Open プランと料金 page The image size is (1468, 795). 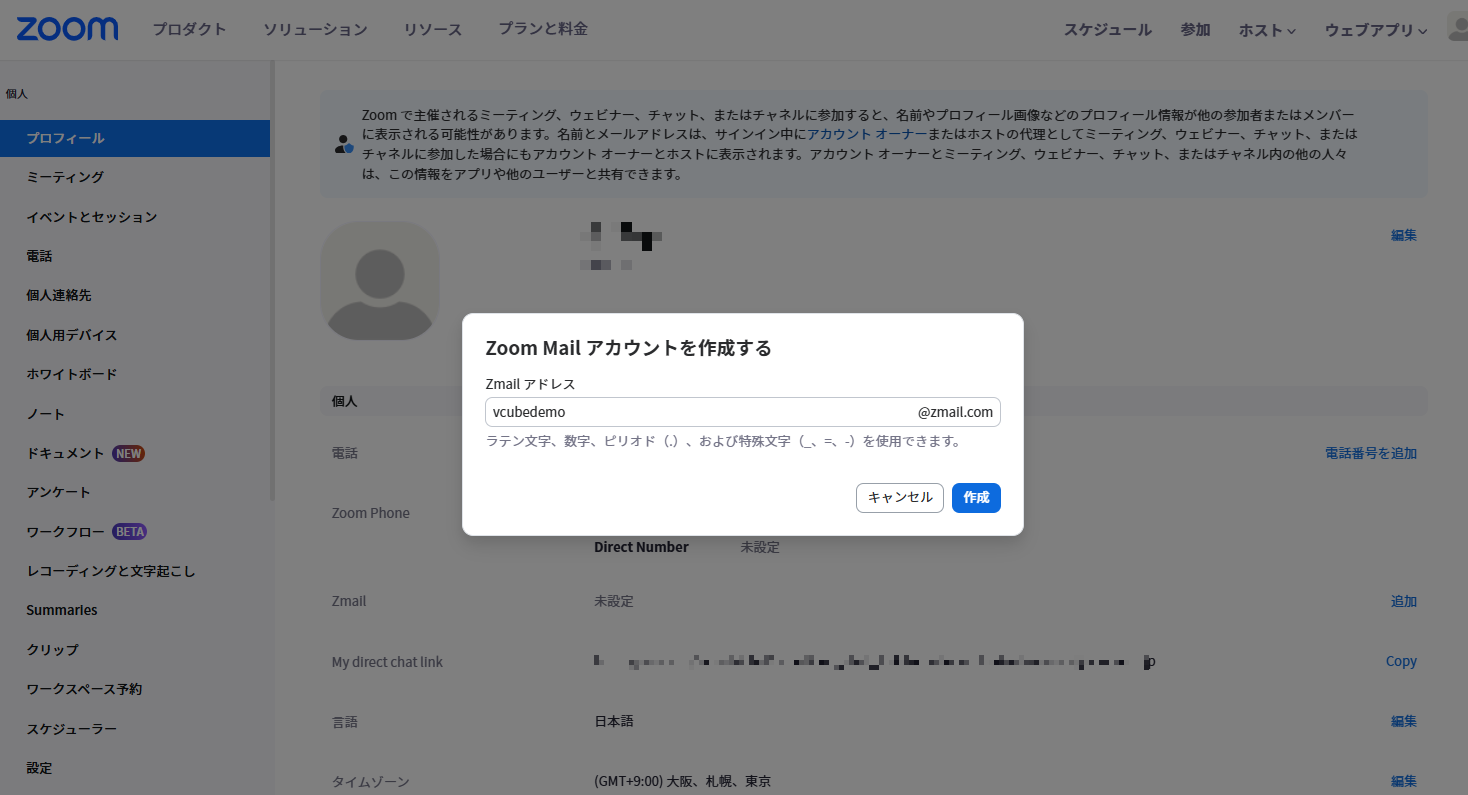(543, 29)
